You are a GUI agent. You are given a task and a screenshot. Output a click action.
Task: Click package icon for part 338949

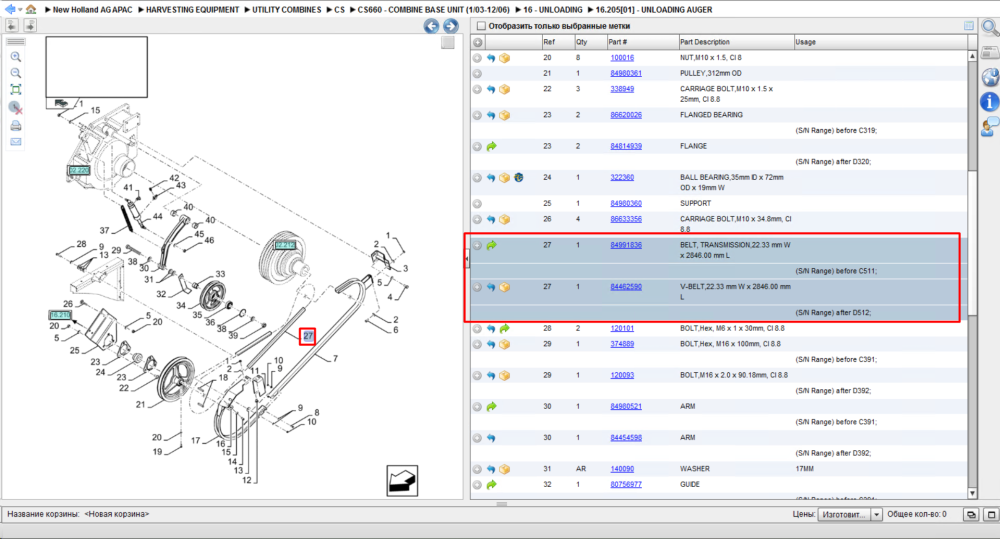coord(504,89)
